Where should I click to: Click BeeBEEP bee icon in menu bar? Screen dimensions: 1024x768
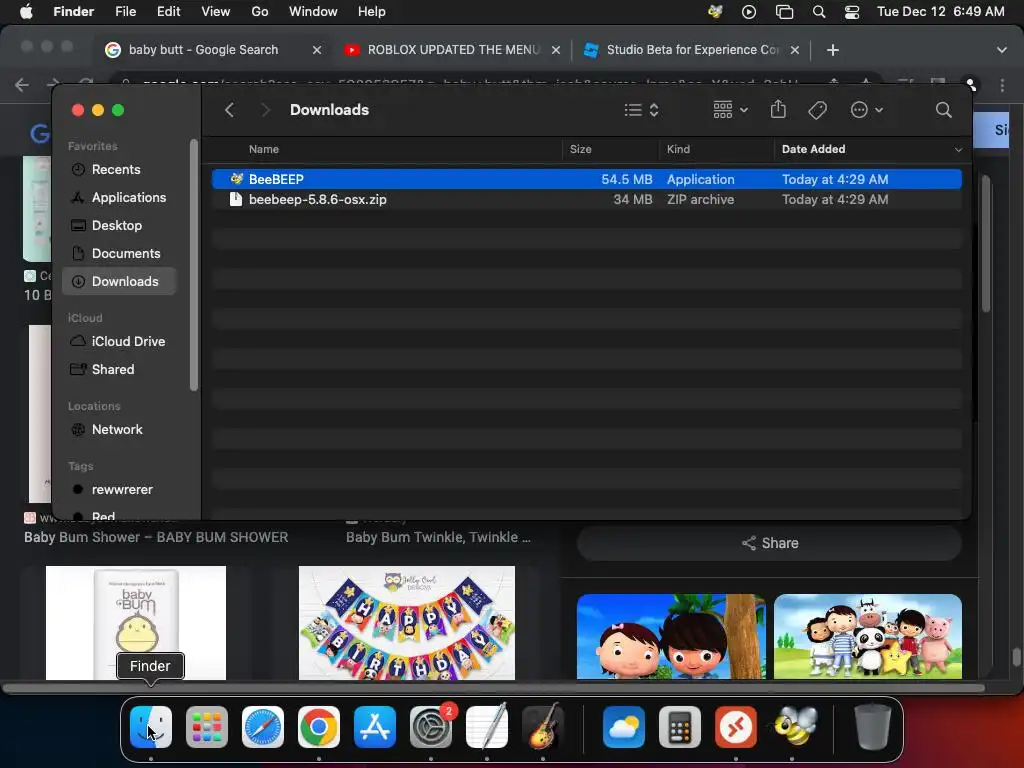(x=715, y=12)
